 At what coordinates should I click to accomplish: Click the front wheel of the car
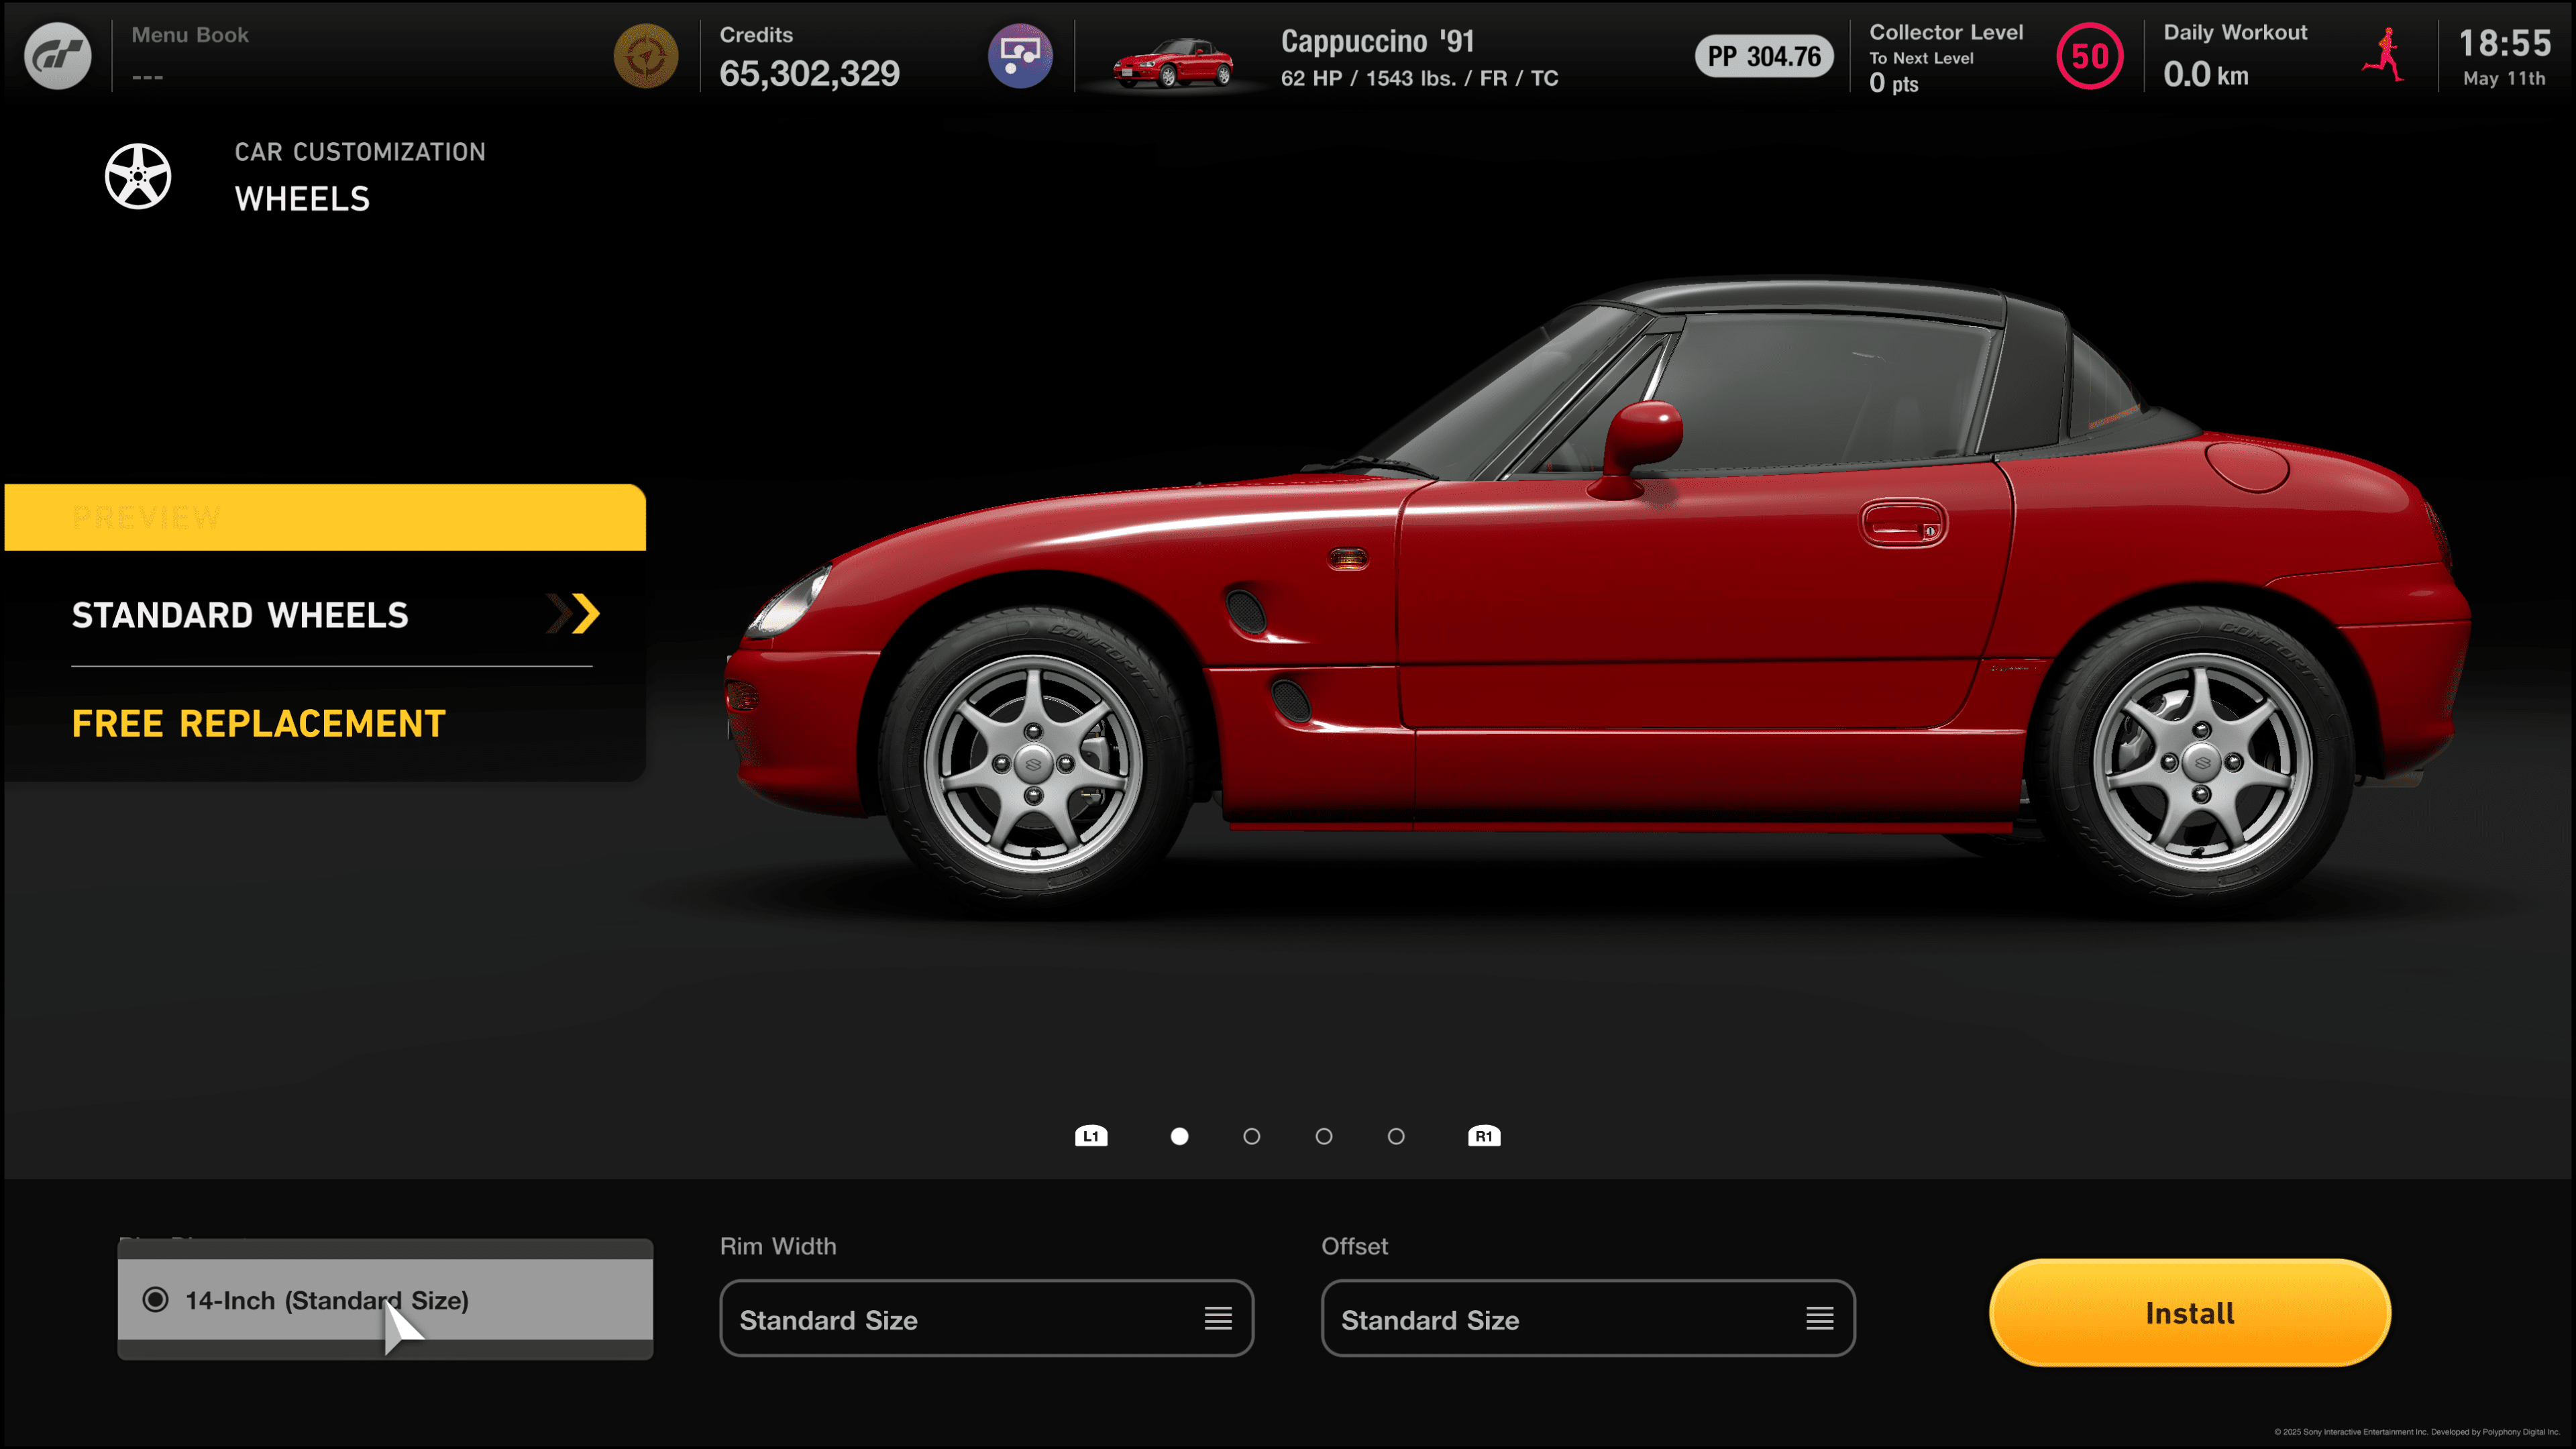pos(1034,764)
